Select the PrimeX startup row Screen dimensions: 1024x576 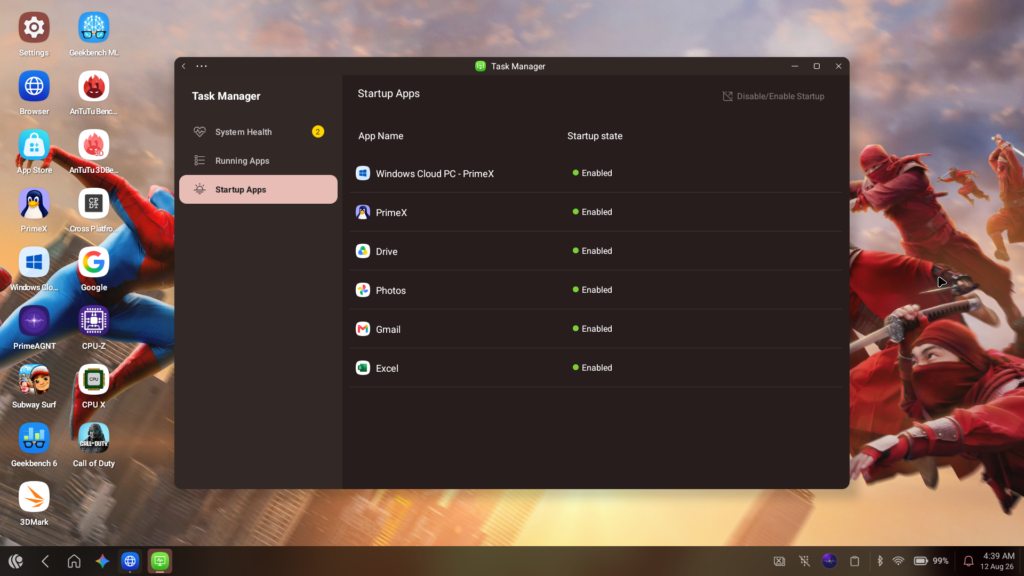click(x=596, y=212)
